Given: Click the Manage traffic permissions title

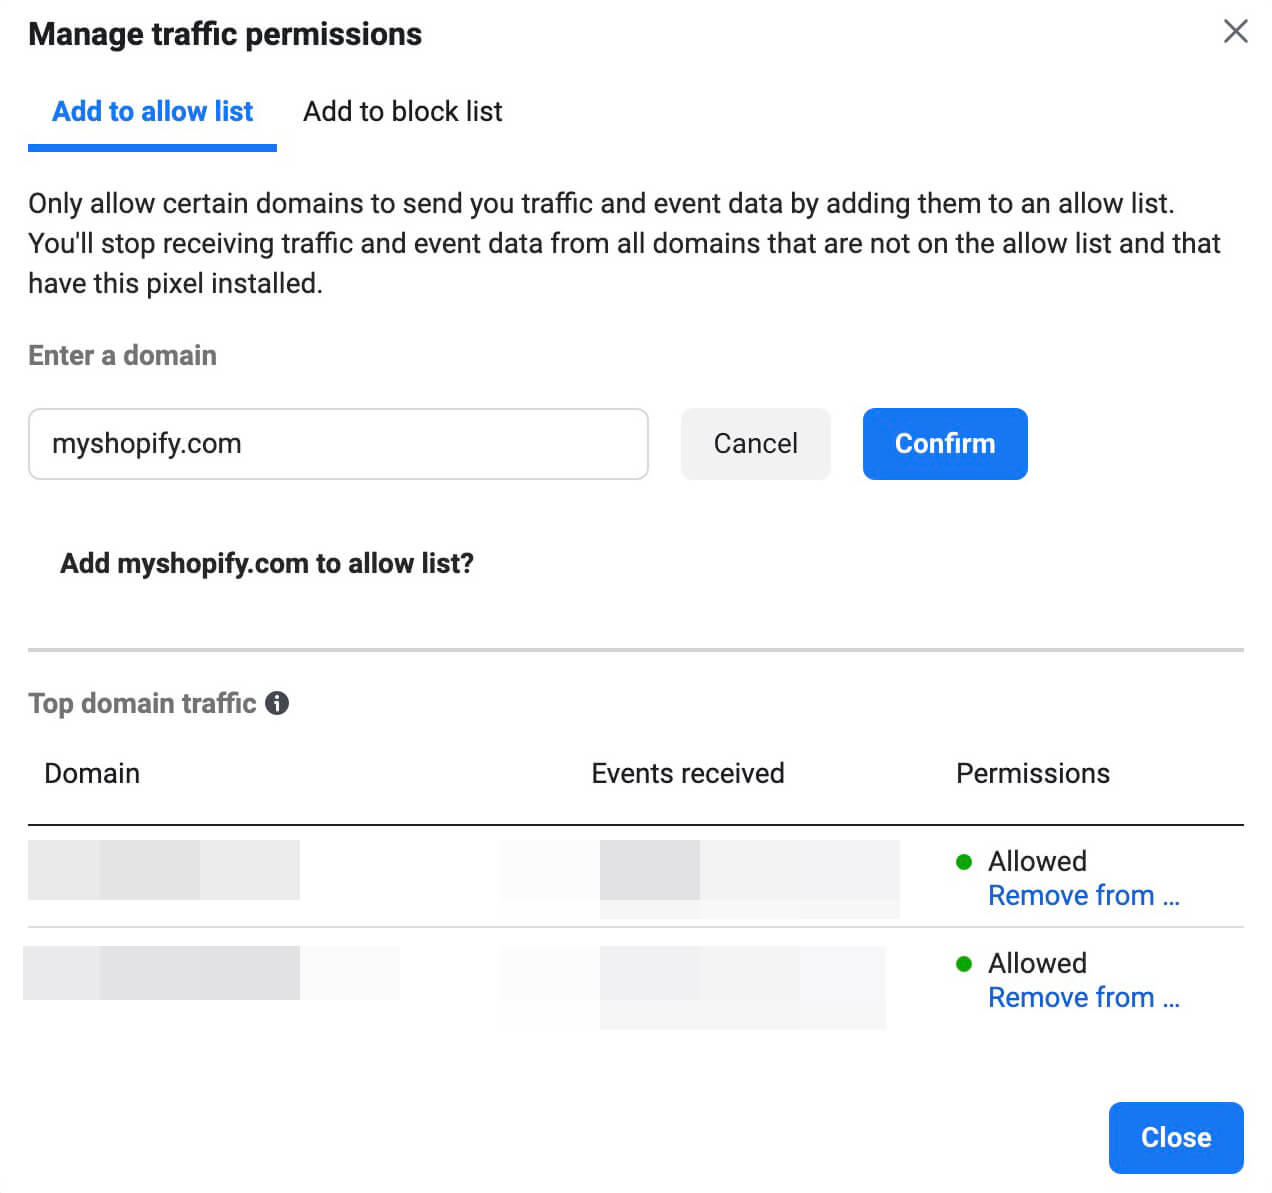Looking at the screenshot, I should coord(225,34).
